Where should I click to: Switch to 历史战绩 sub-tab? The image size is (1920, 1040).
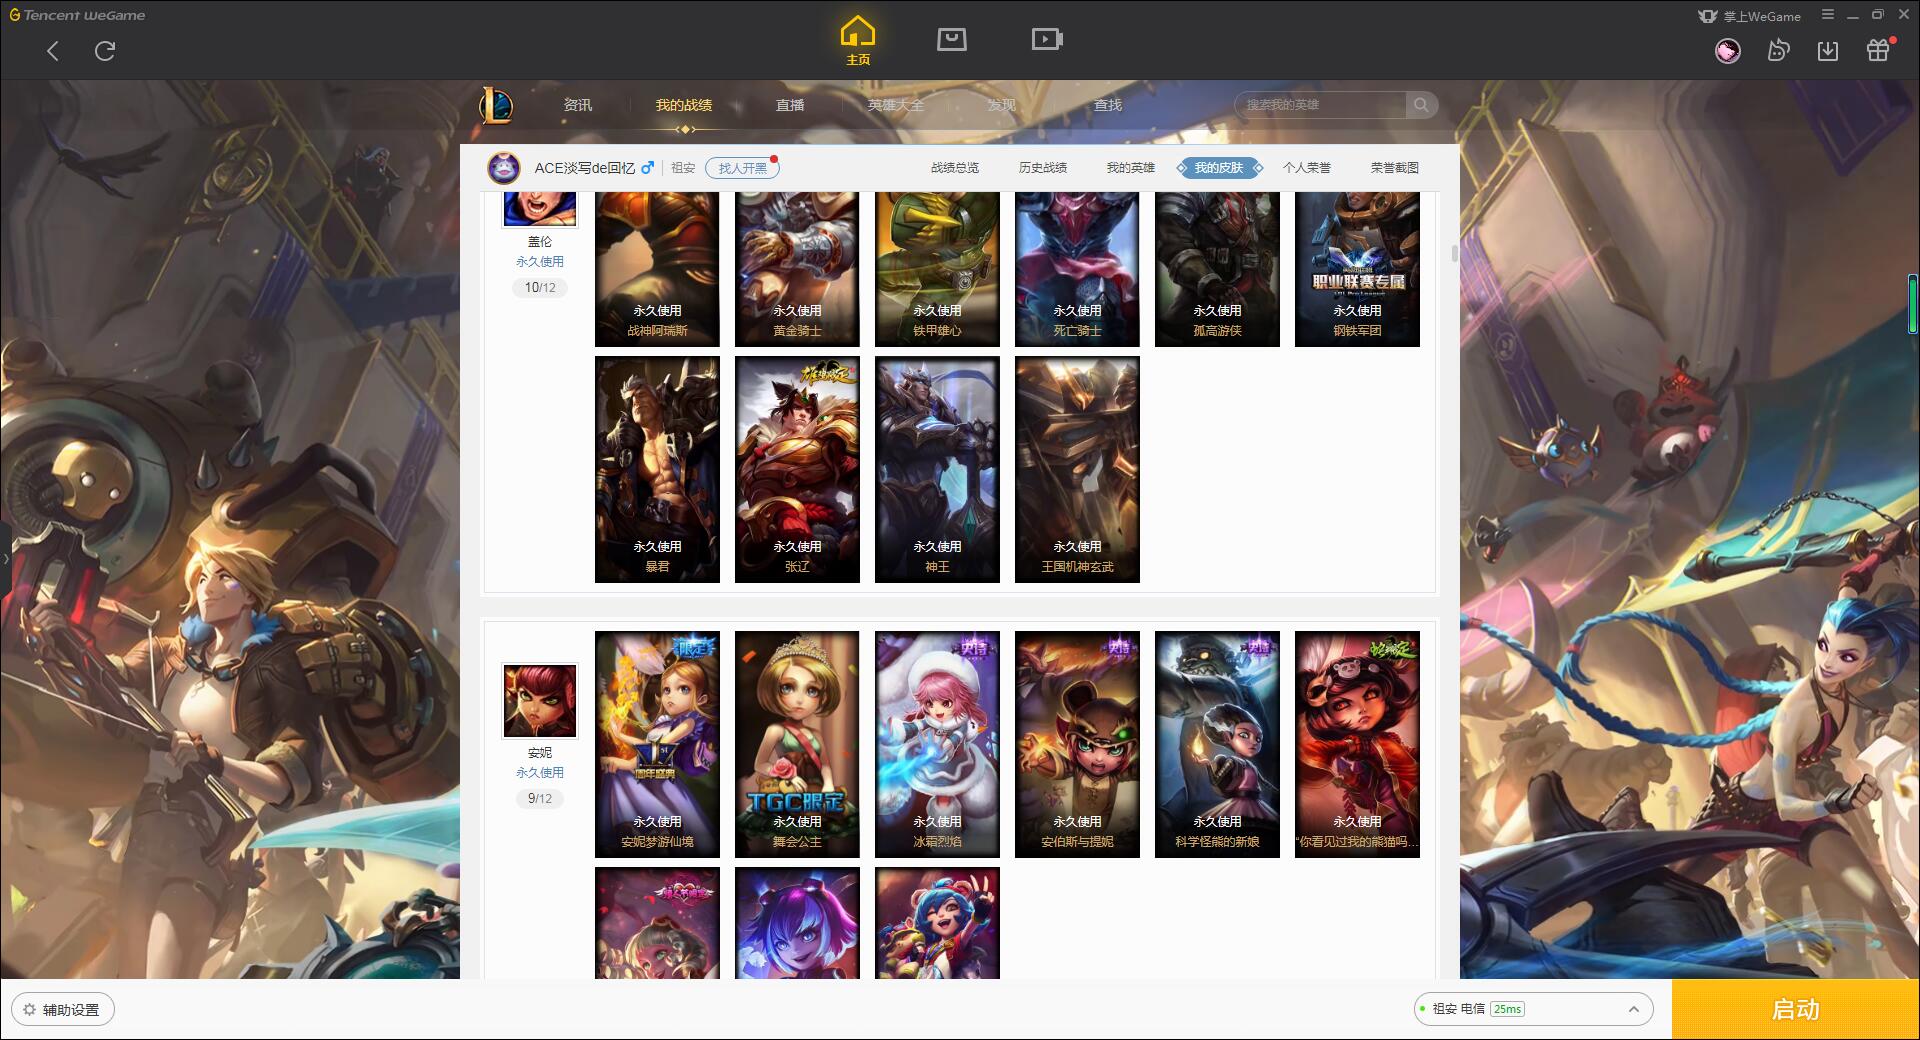click(x=1043, y=168)
